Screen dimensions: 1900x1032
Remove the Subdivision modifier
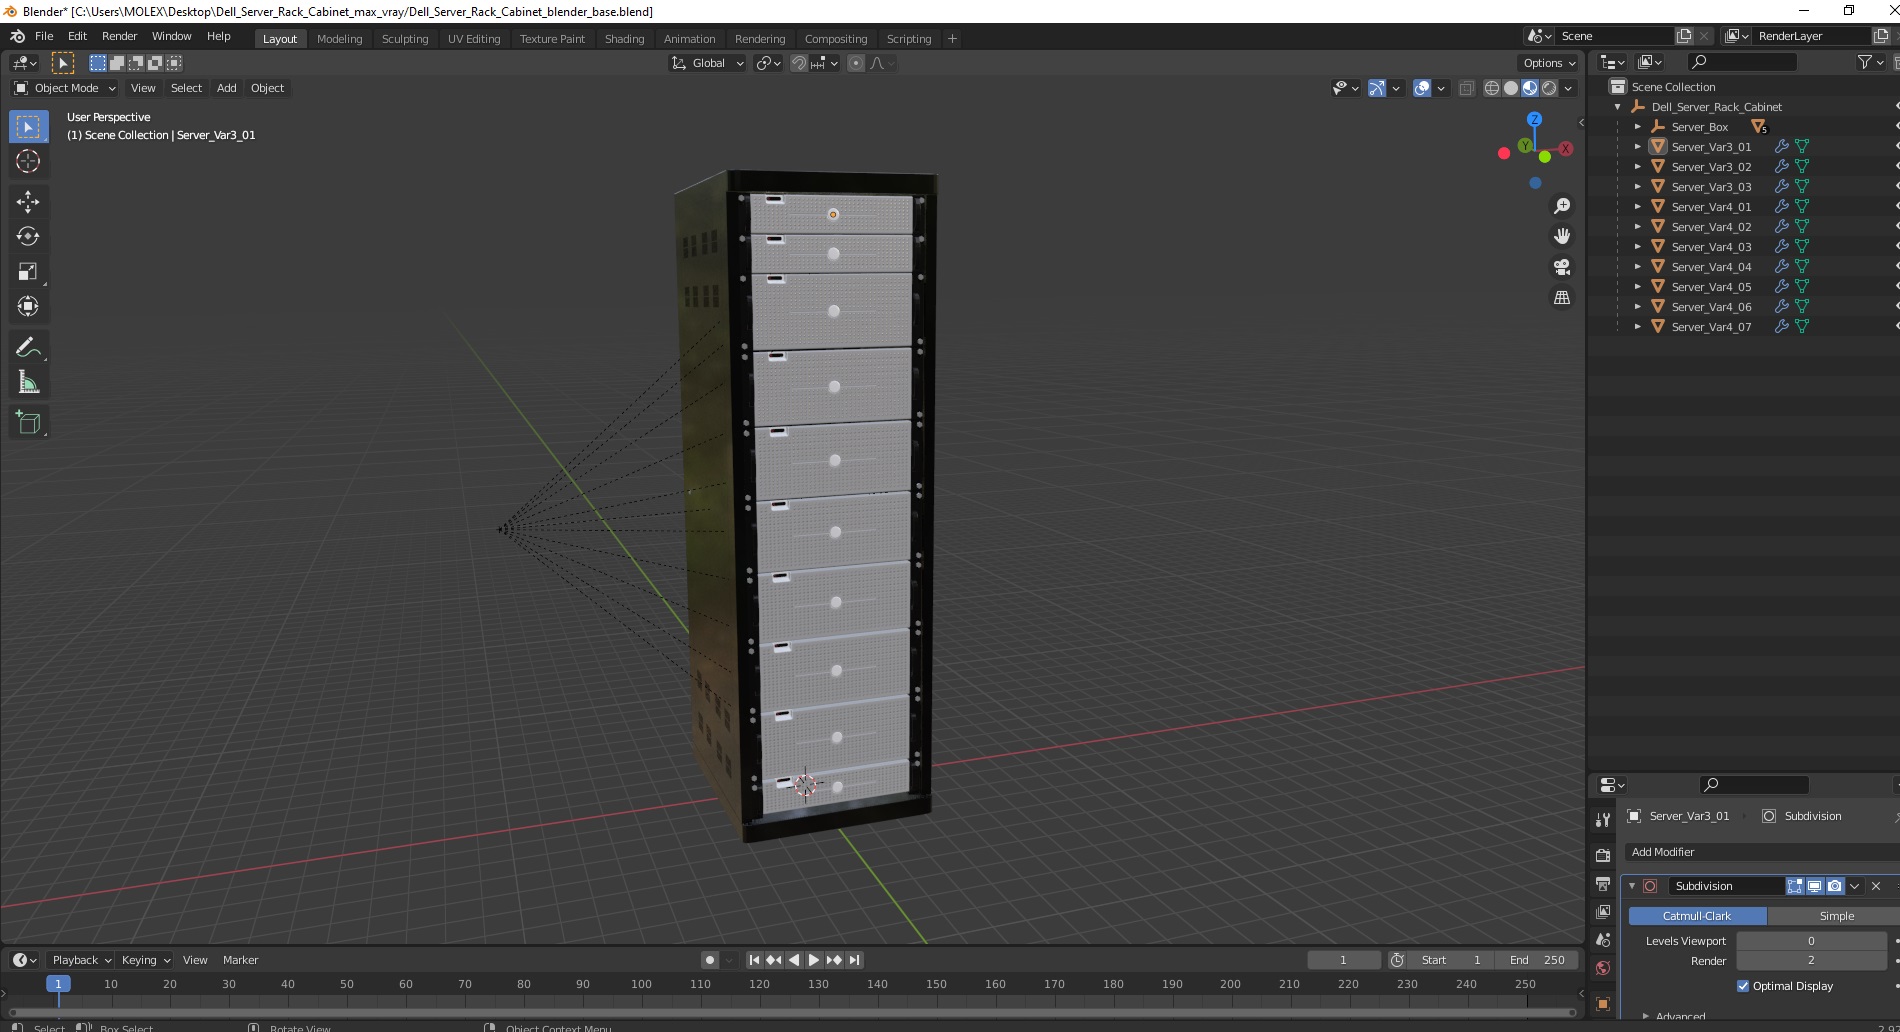click(x=1876, y=886)
